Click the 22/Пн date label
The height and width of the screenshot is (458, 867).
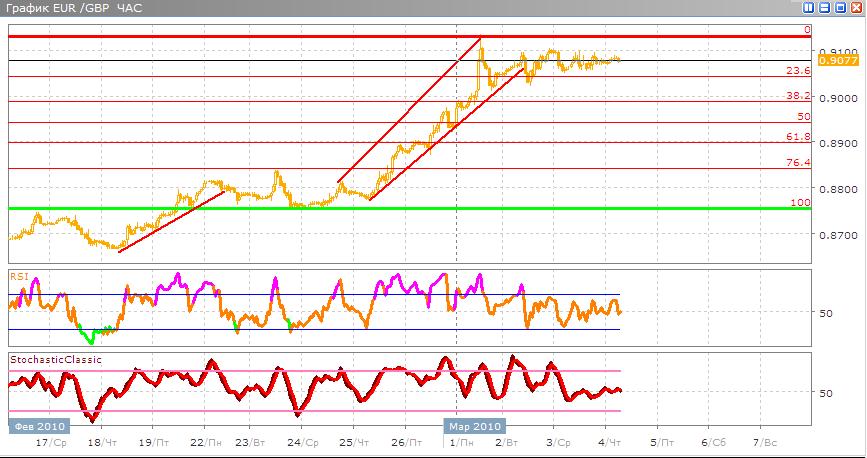click(206, 443)
